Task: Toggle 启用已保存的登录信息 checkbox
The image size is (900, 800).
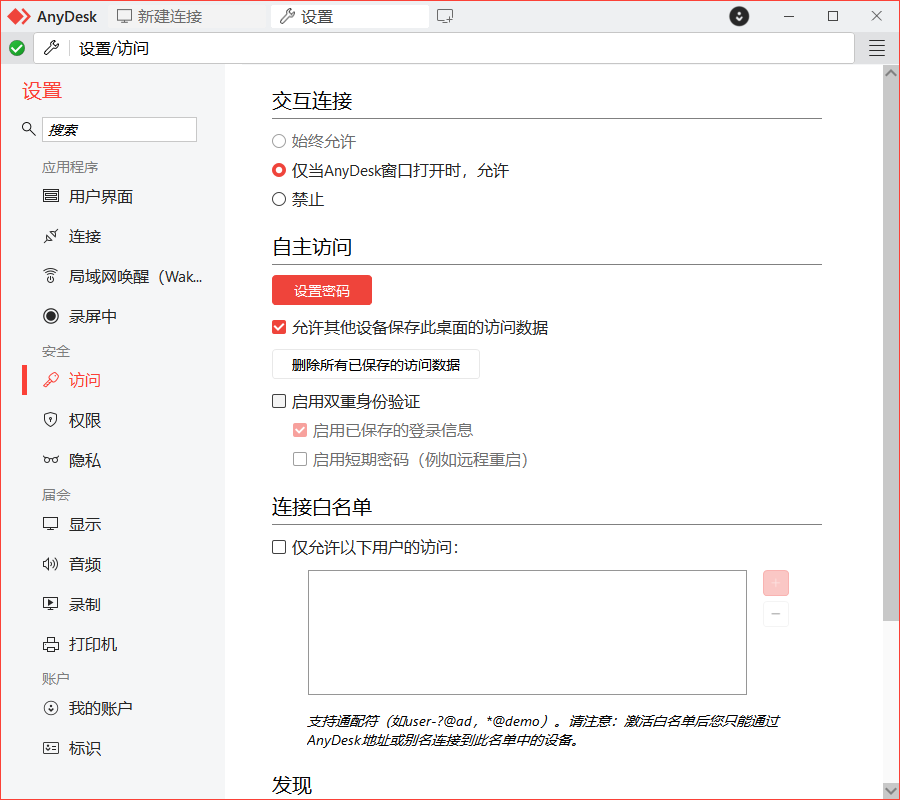Action: (x=300, y=430)
